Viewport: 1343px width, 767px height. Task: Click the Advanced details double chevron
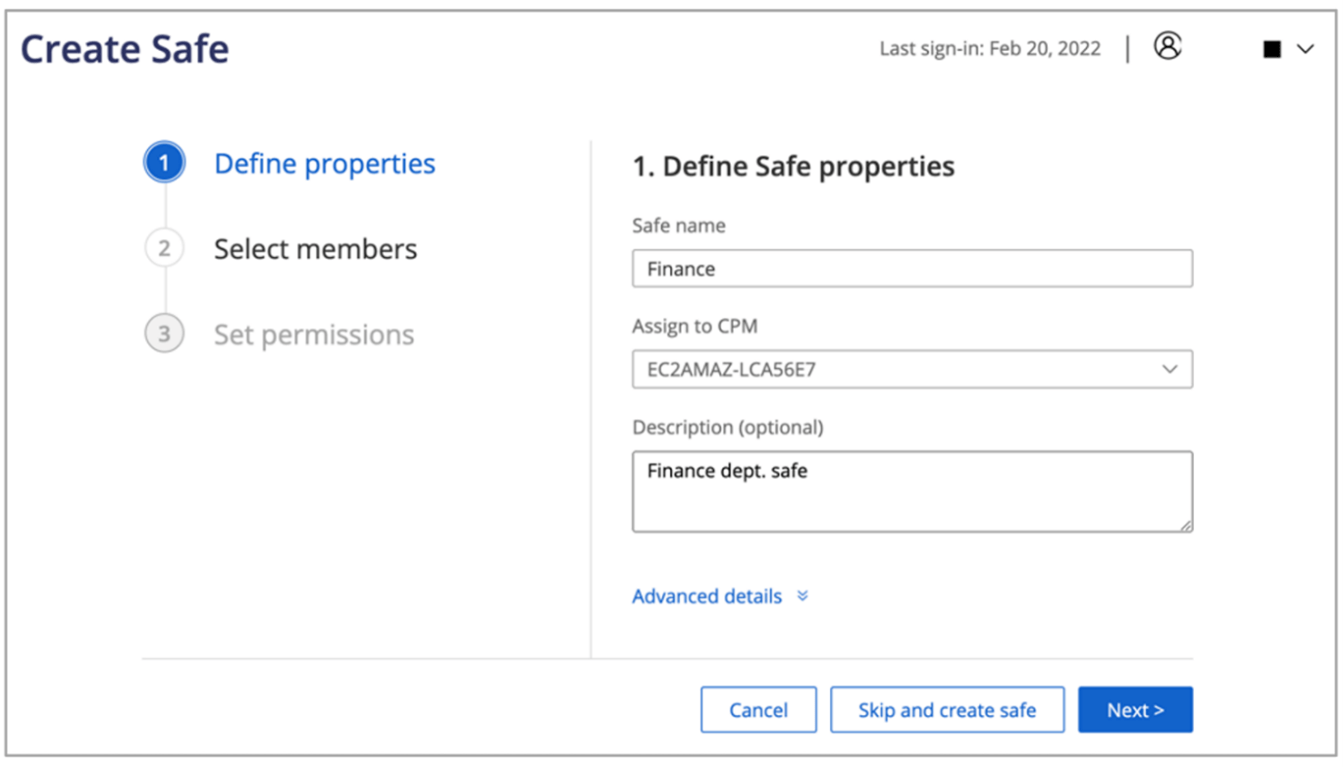click(x=802, y=596)
